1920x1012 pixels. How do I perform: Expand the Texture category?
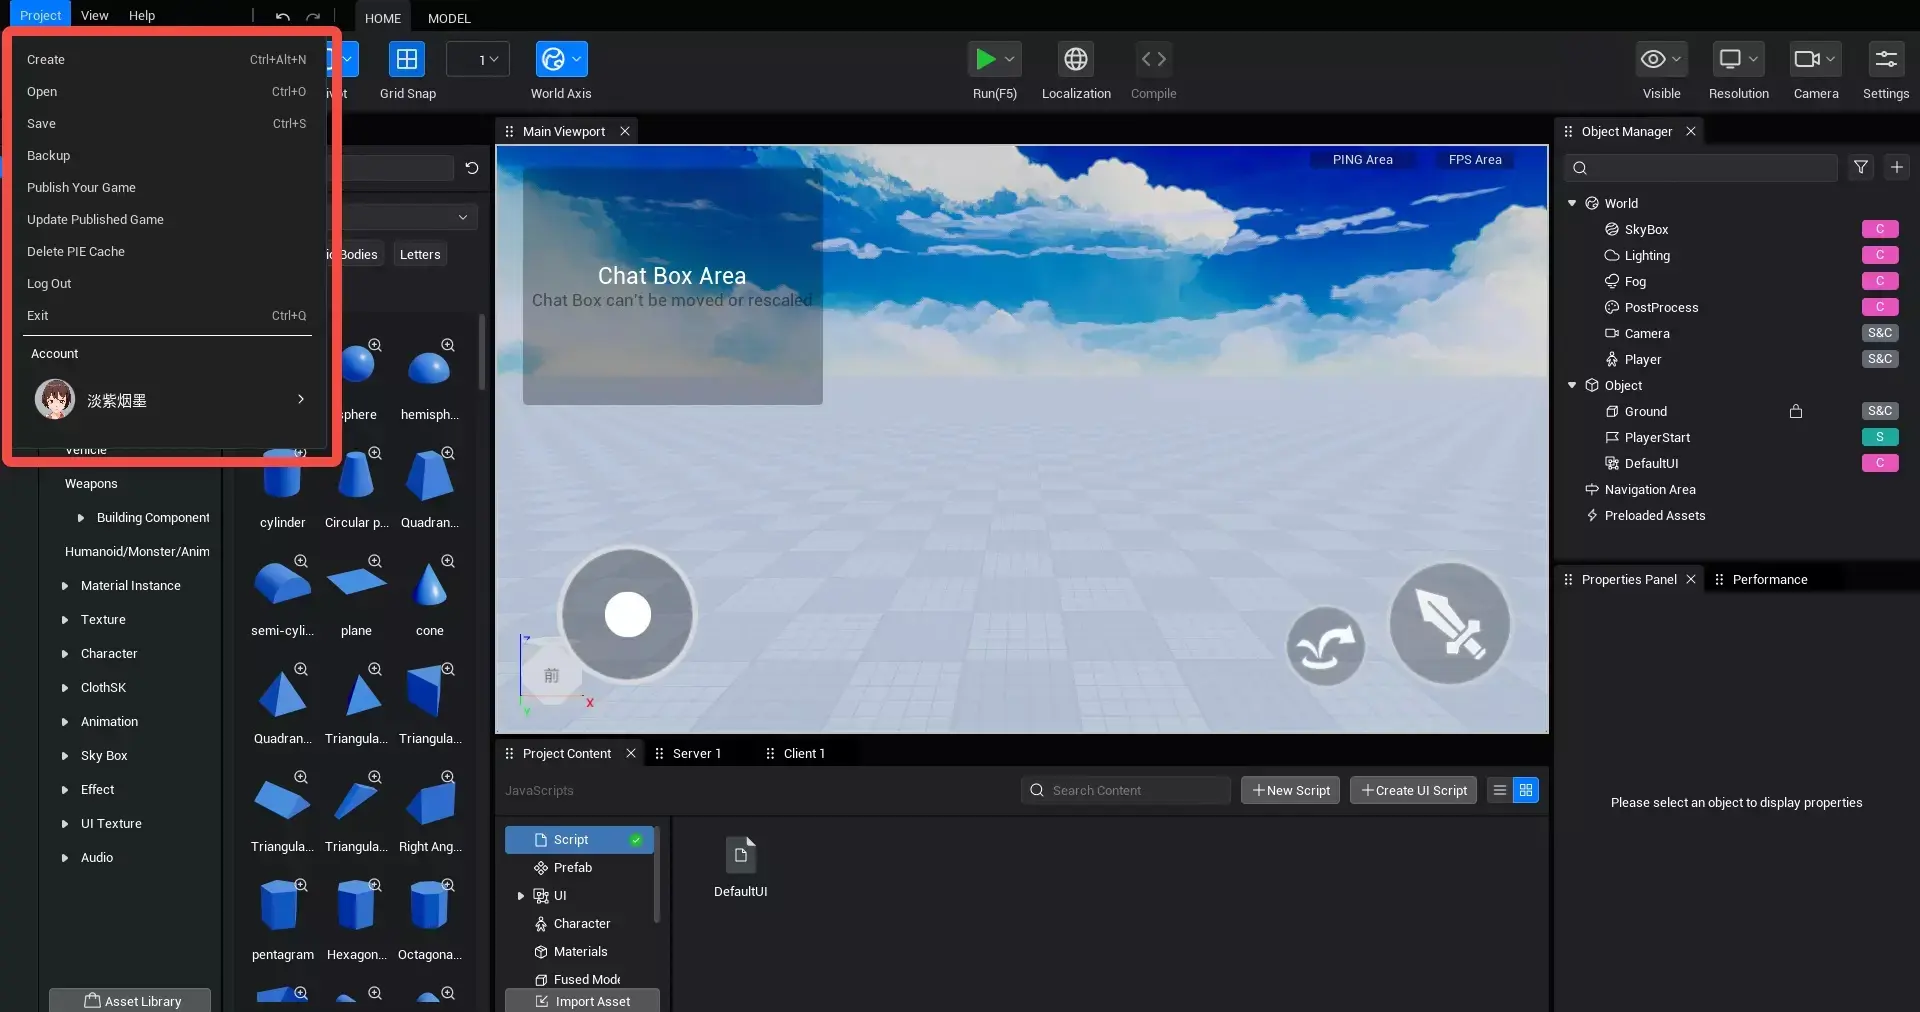pos(65,620)
